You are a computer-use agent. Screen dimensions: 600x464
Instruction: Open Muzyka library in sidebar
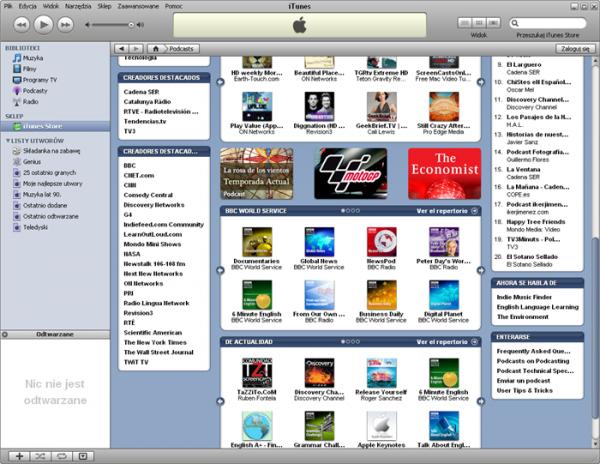click(x=33, y=58)
